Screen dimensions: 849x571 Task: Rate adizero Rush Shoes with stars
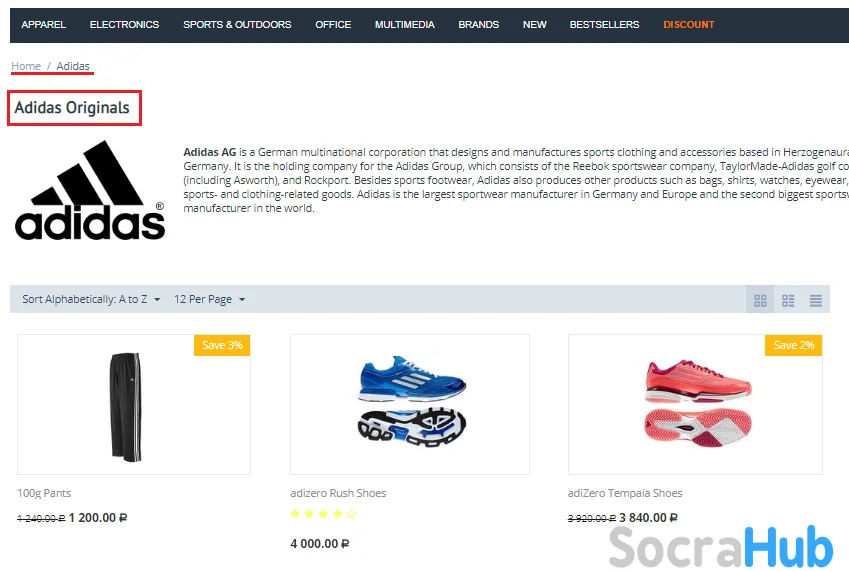click(323, 514)
